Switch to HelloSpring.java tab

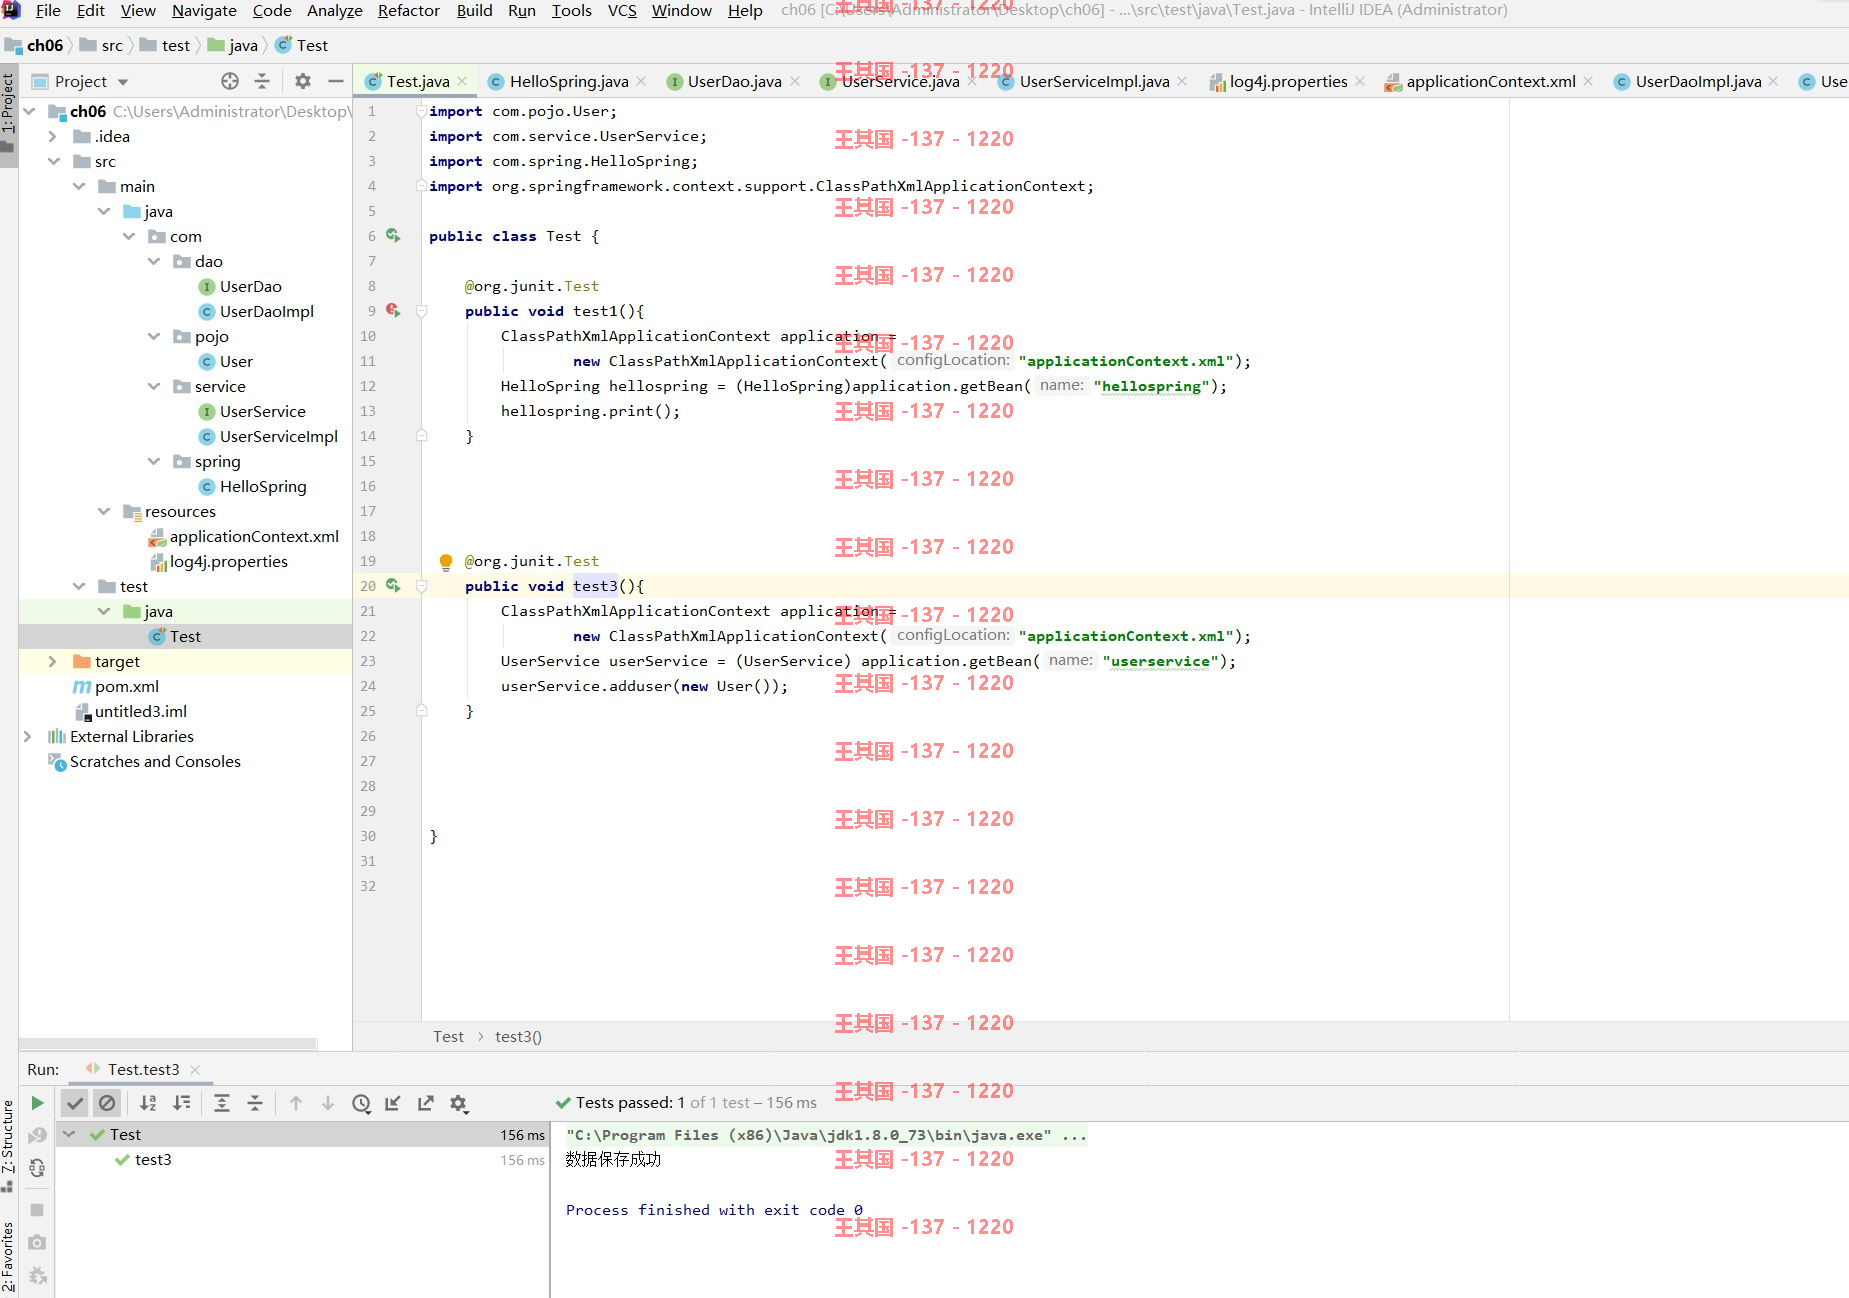pos(568,81)
